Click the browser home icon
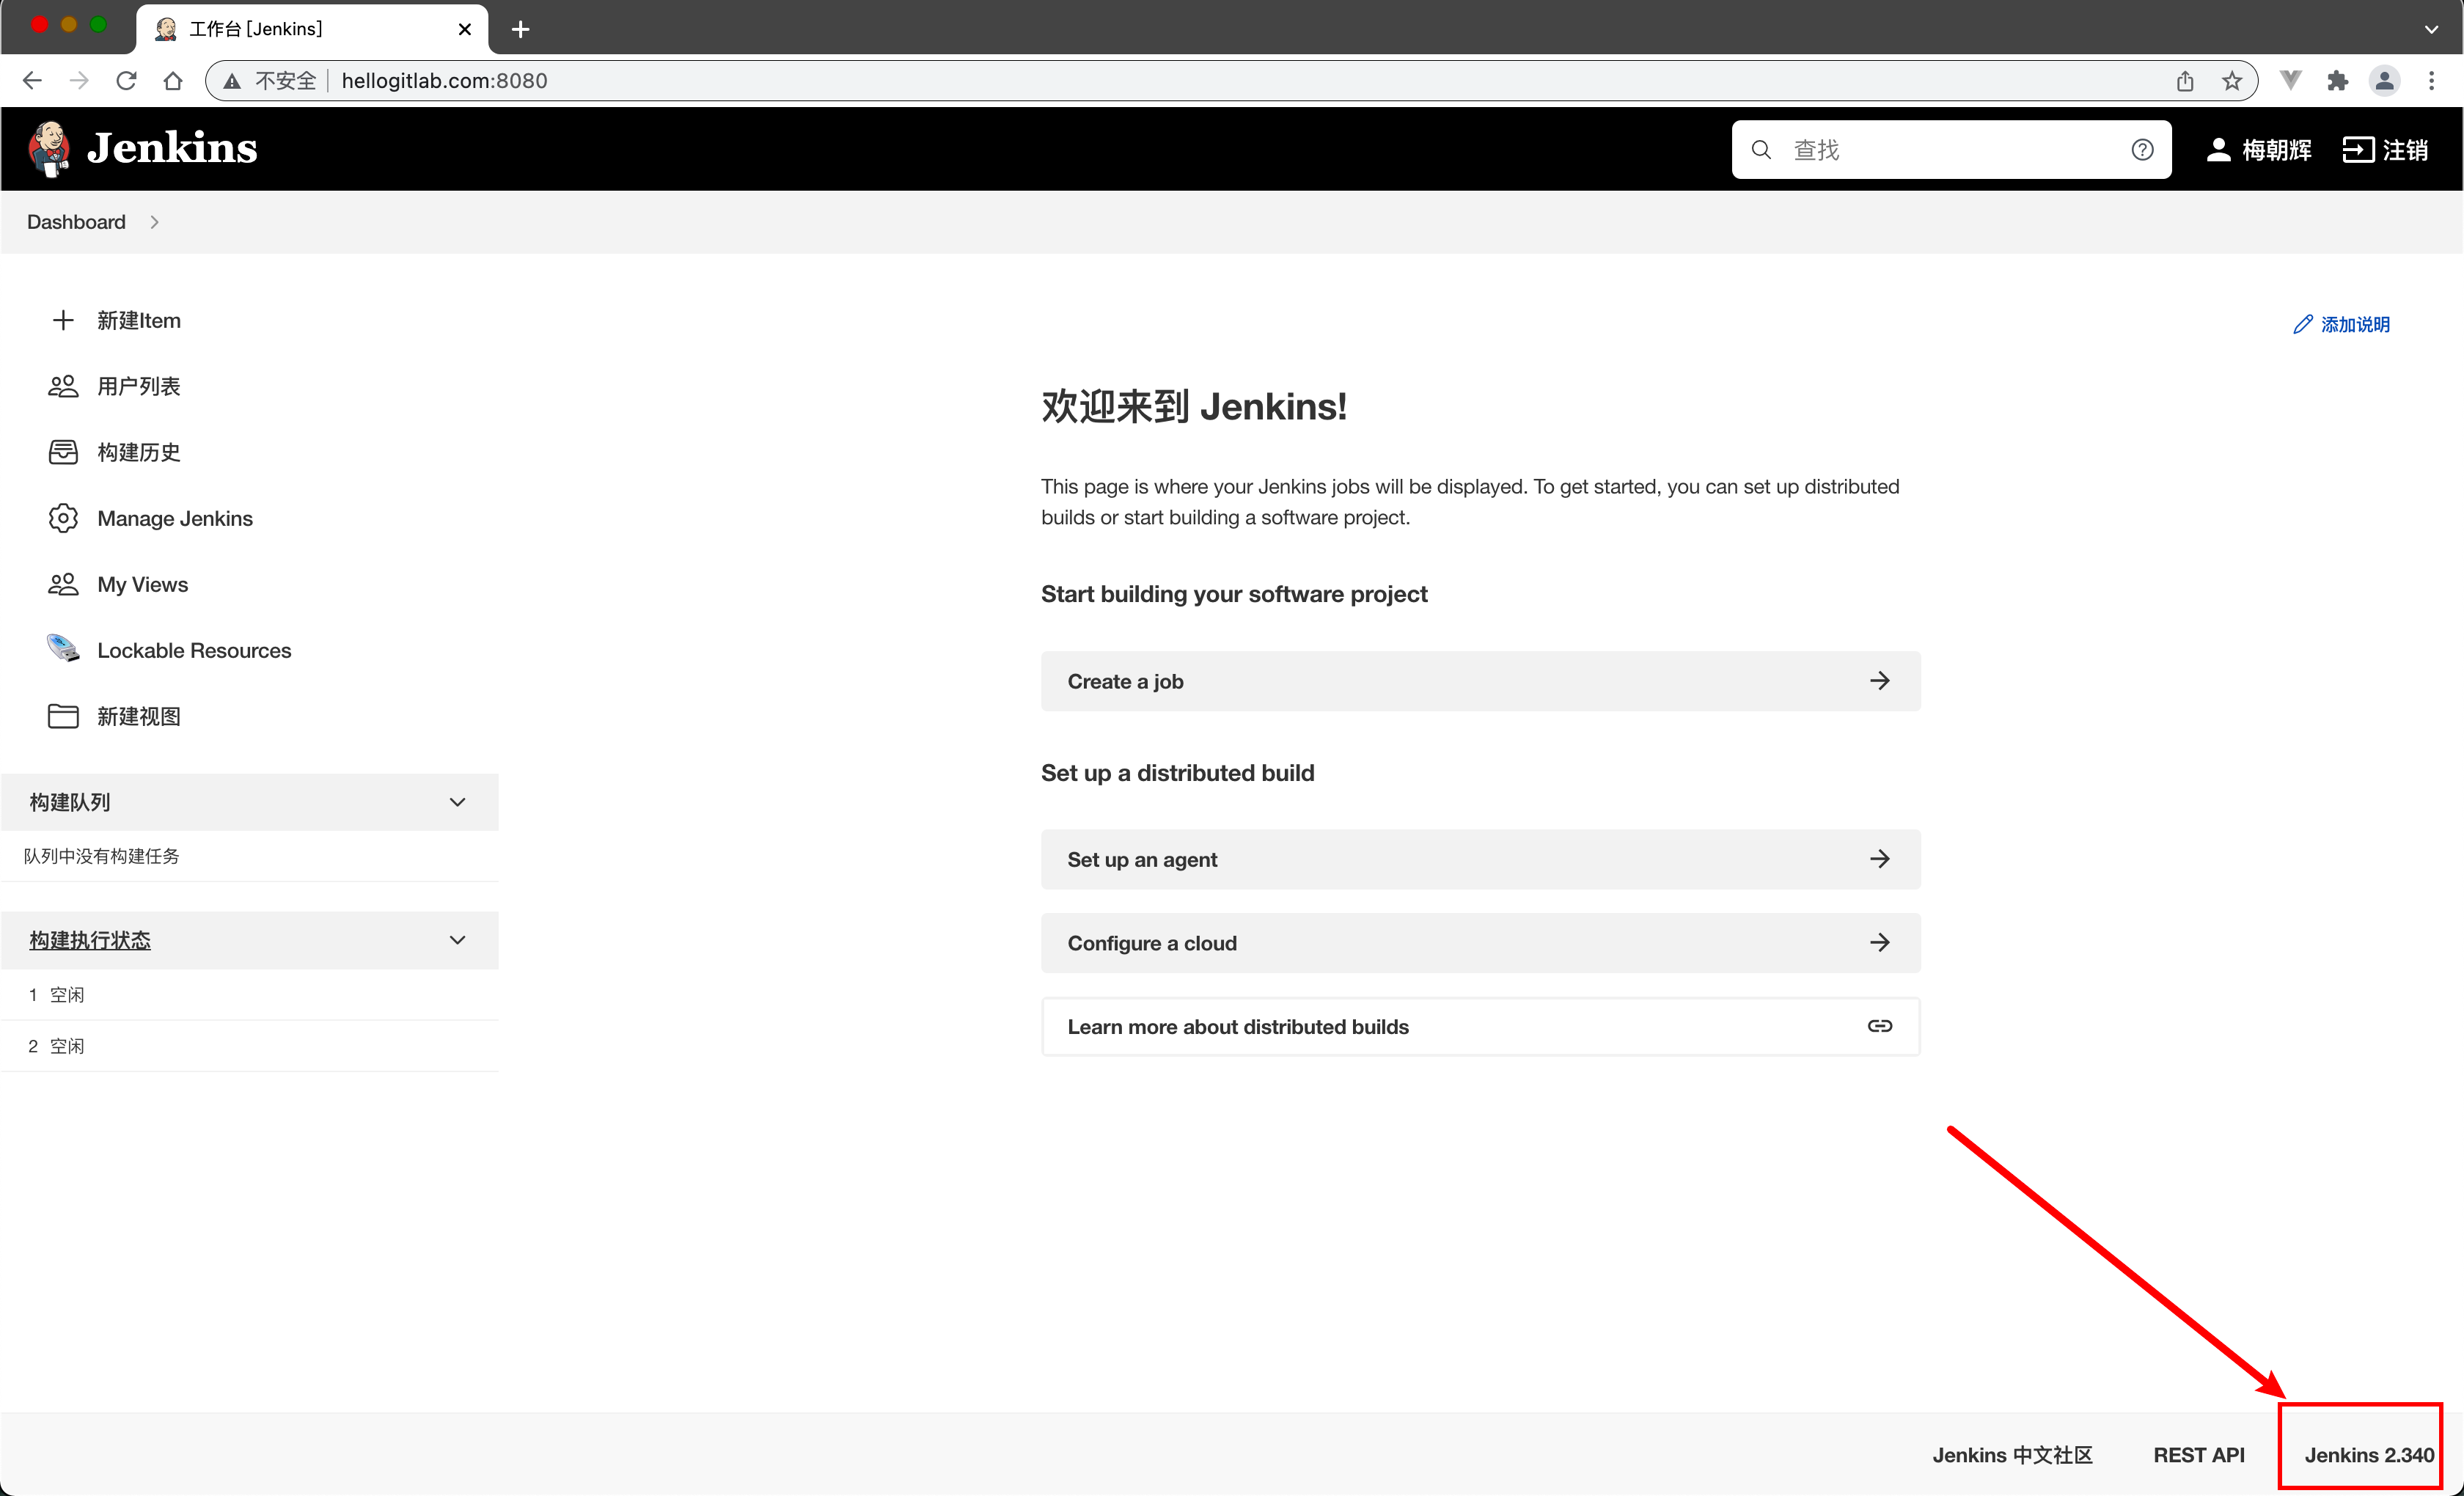2464x1496 pixels. click(x=173, y=81)
